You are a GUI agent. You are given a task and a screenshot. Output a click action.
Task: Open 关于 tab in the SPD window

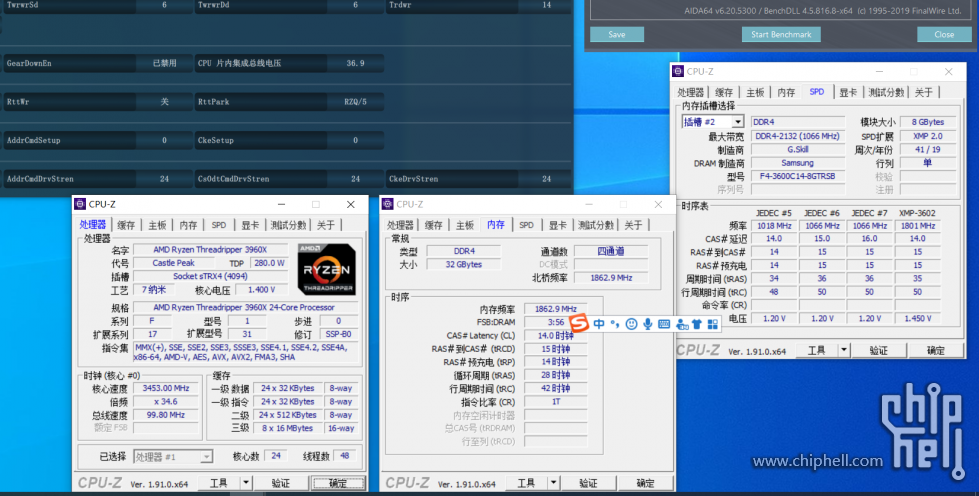point(923,92)
